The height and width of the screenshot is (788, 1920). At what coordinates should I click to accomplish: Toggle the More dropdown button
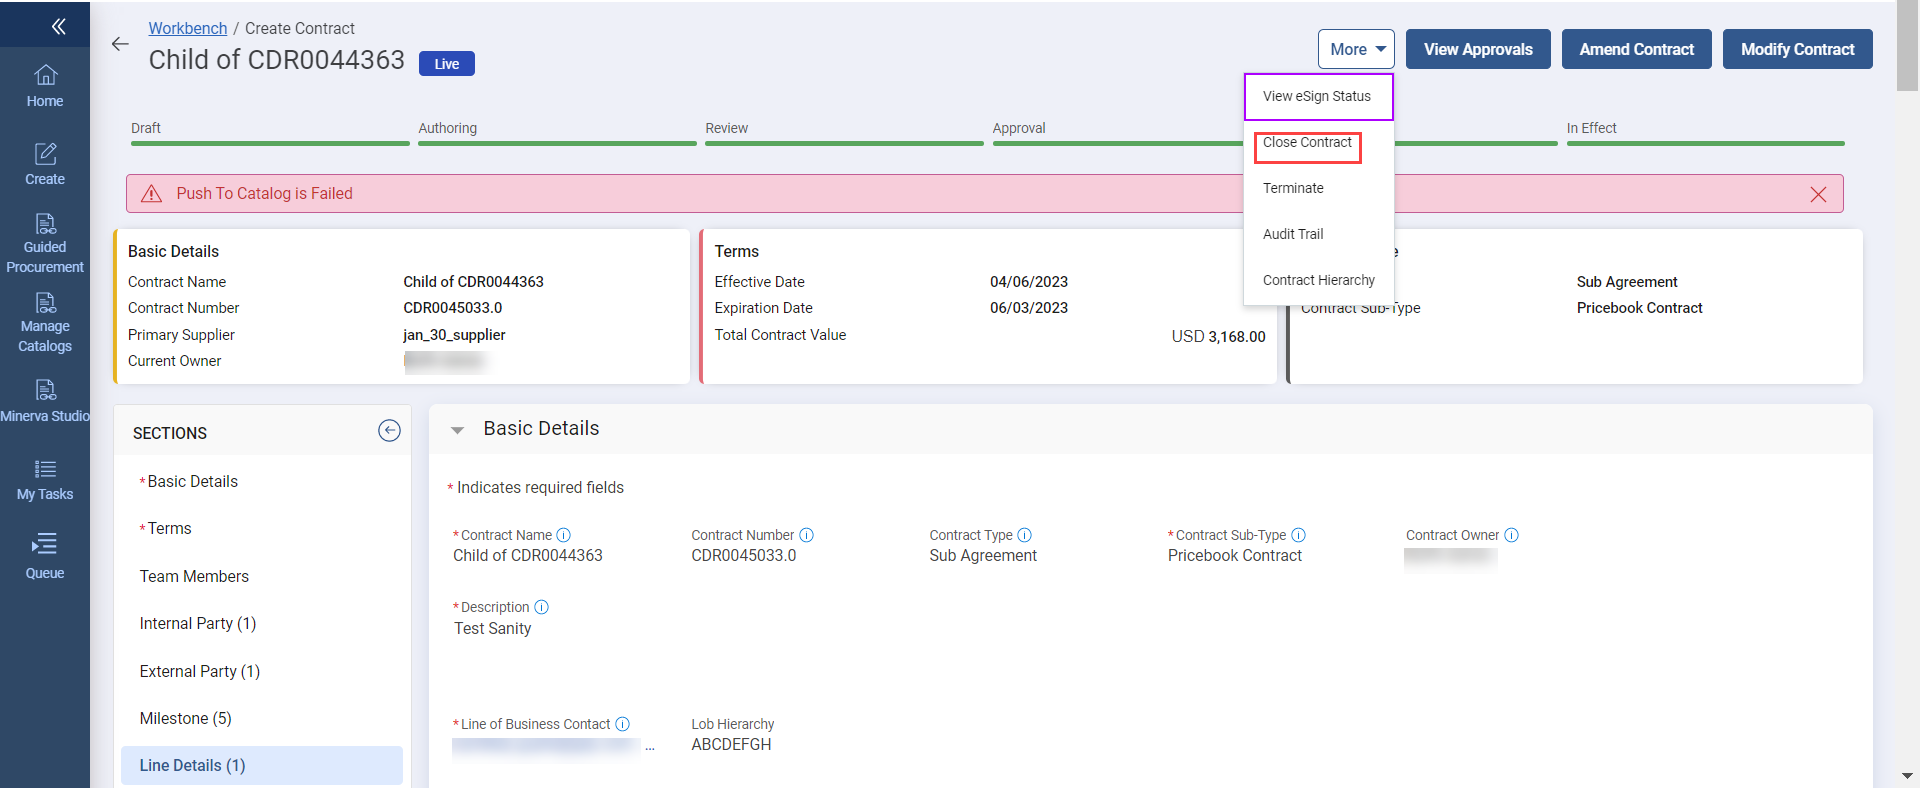tap(1356, 49)
